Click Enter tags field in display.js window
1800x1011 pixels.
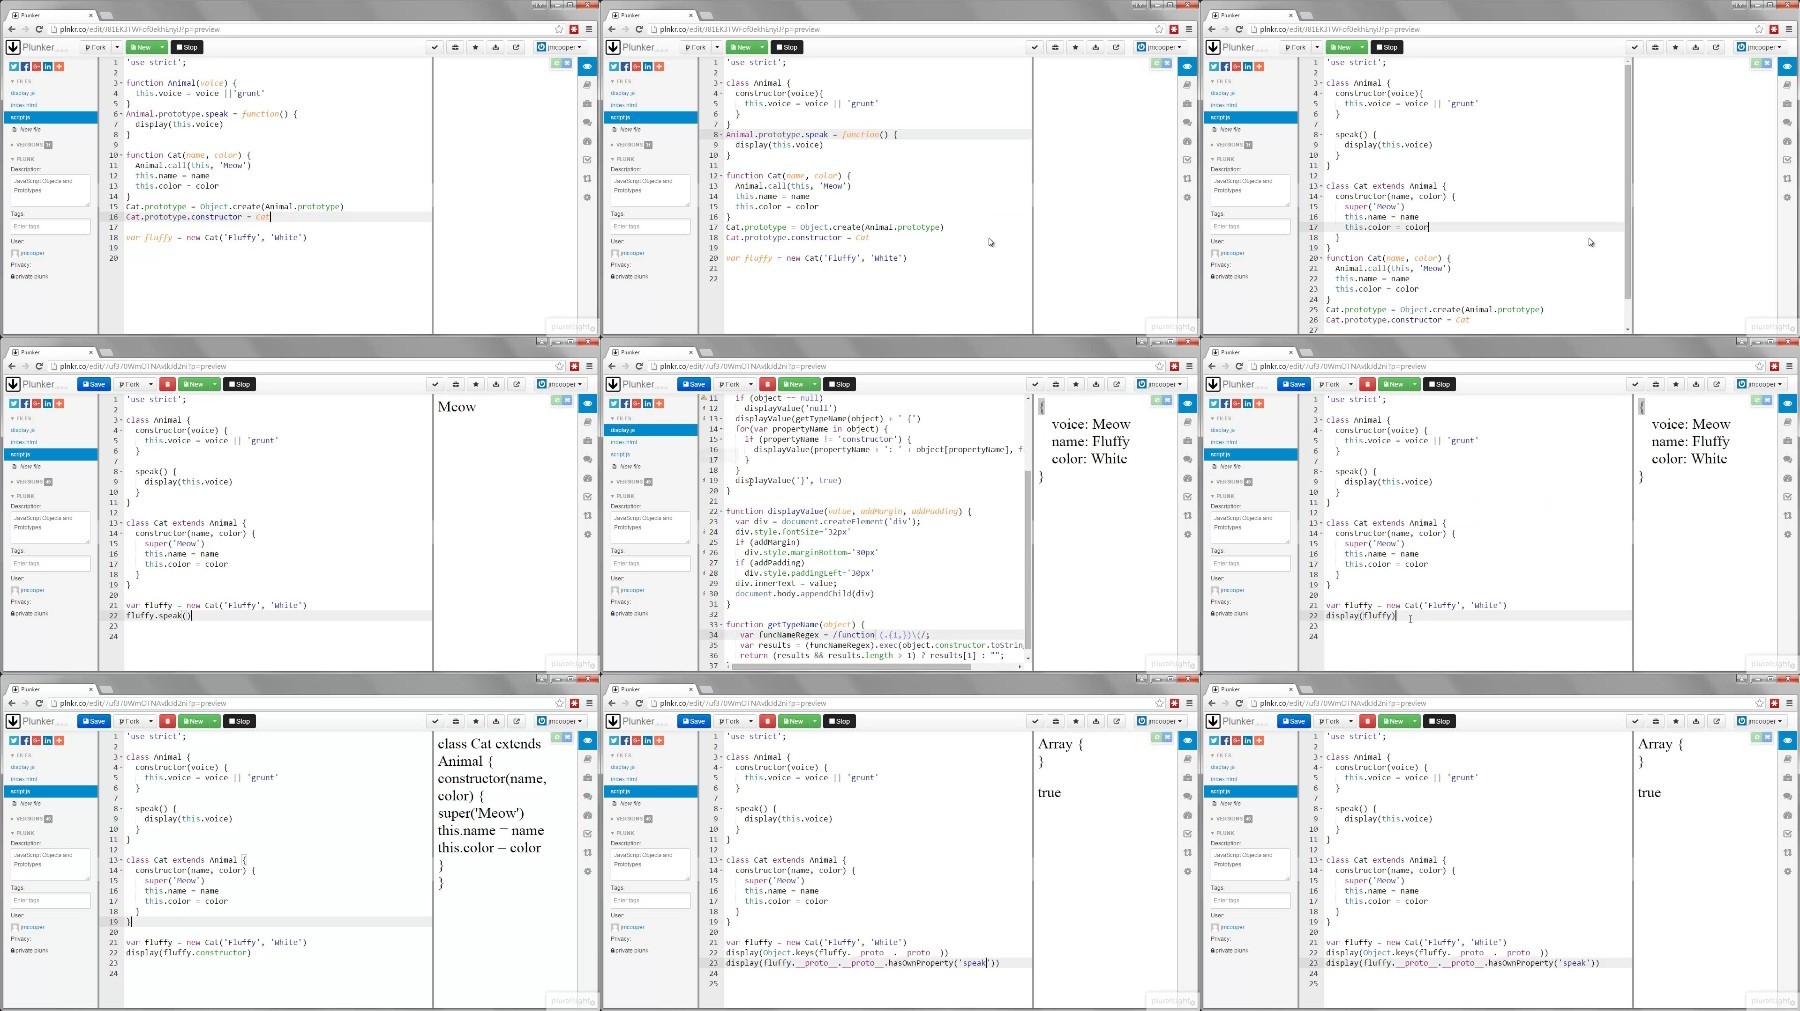(650, 563)
